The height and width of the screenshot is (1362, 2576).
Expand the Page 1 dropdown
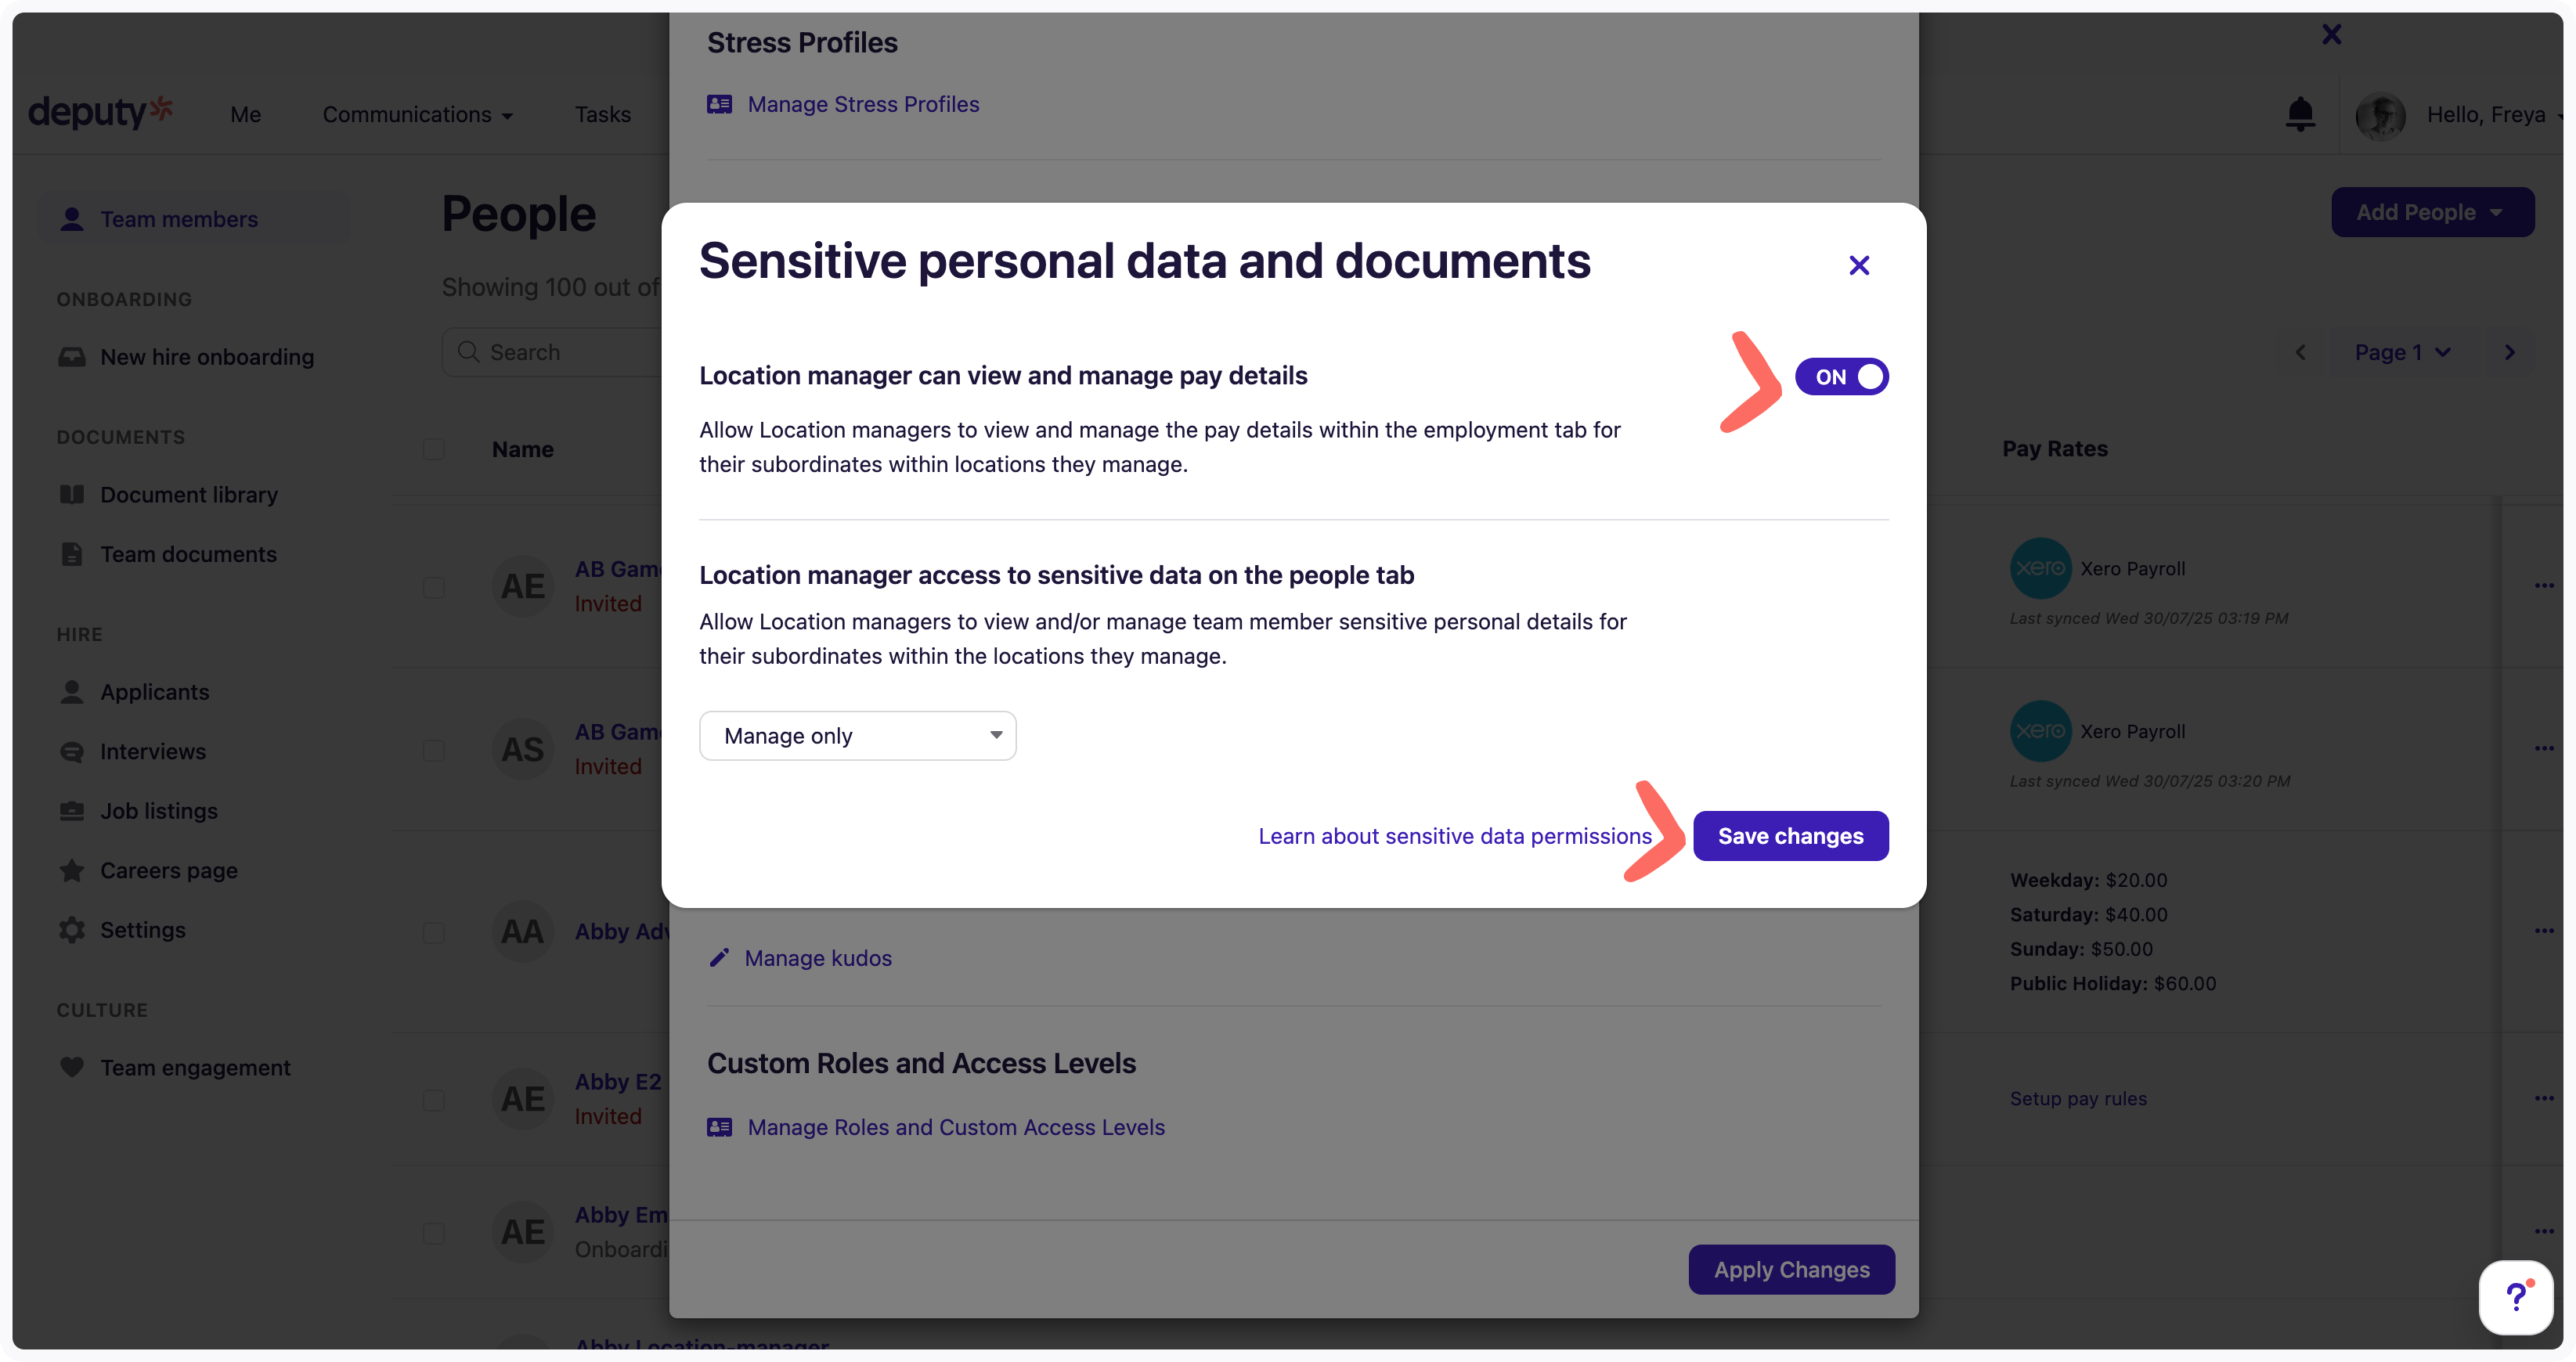point(2401,352)
